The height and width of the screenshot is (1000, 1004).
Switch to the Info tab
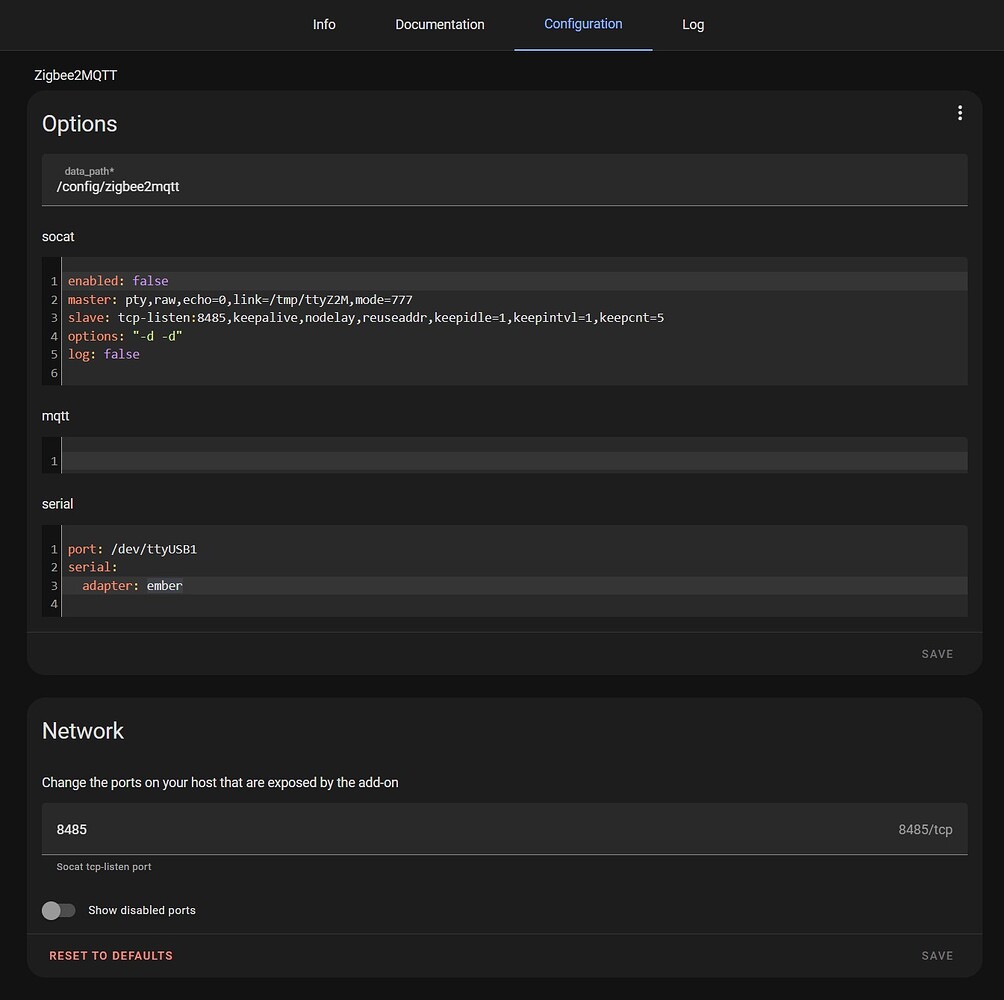point(323,24)
